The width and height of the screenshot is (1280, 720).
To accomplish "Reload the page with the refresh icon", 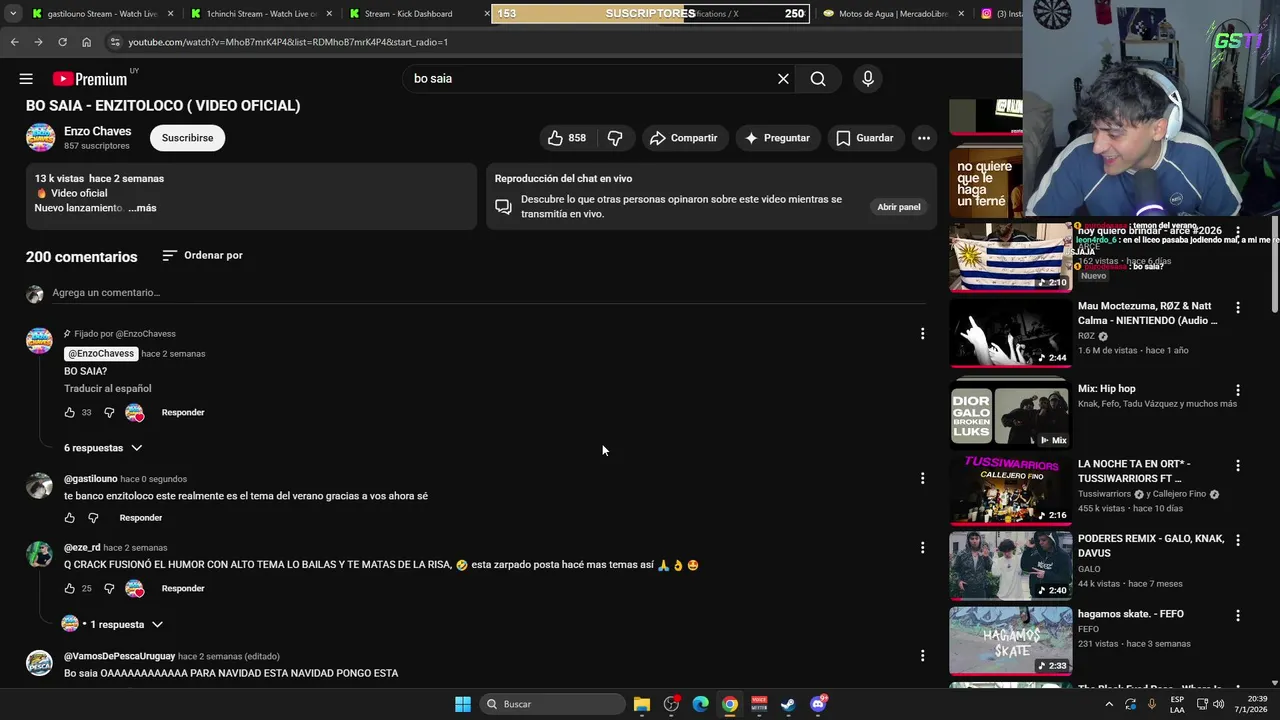I will [x=62, y=42].
